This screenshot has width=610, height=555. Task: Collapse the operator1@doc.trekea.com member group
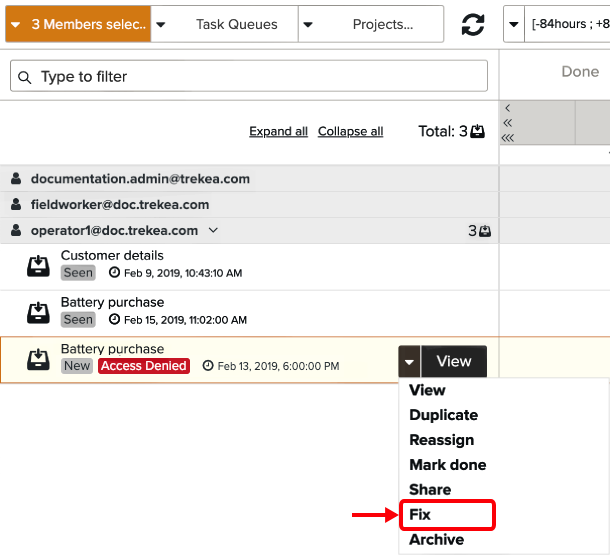212,231
